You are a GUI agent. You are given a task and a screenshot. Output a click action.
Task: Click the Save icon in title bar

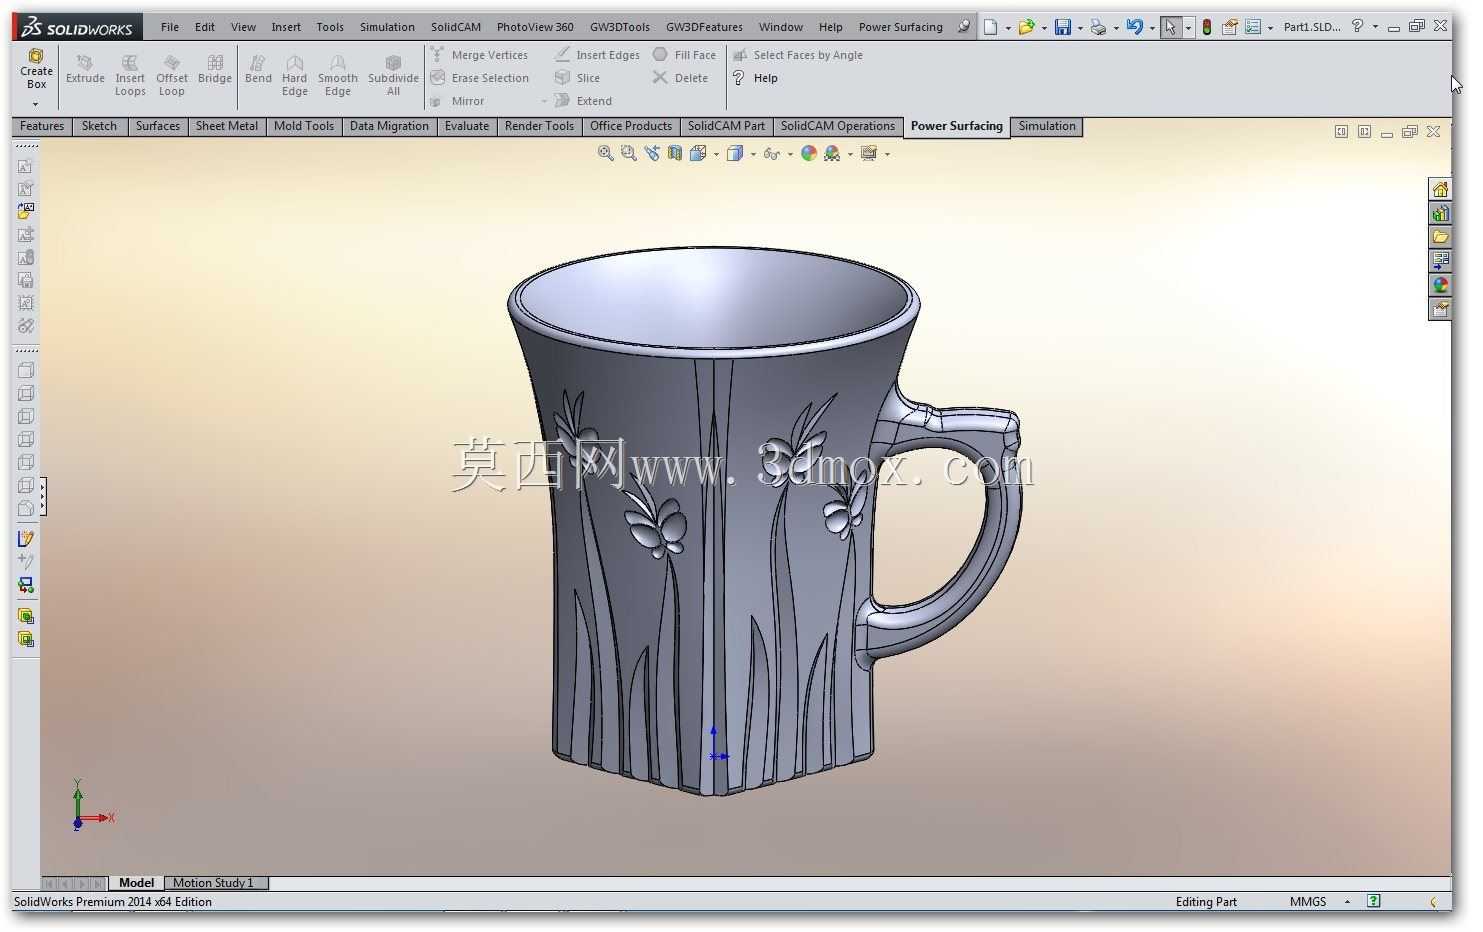[1063, 27]
